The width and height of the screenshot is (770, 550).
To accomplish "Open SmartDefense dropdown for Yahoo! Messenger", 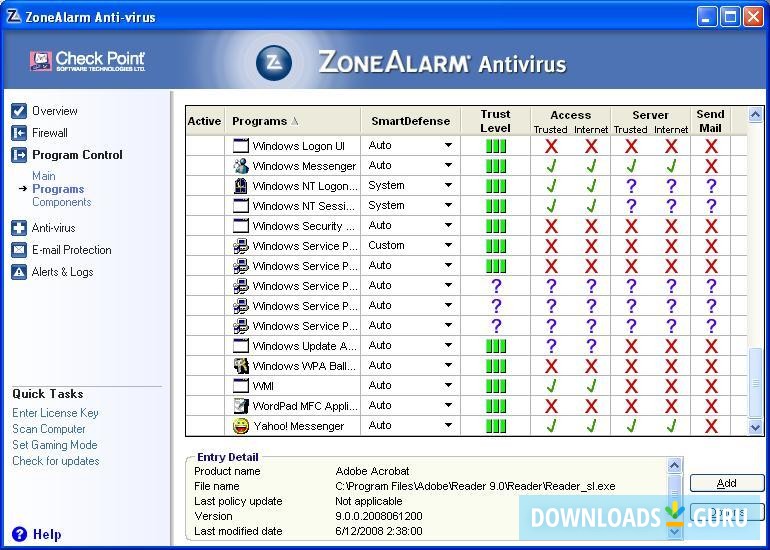I will click(448, 425).
